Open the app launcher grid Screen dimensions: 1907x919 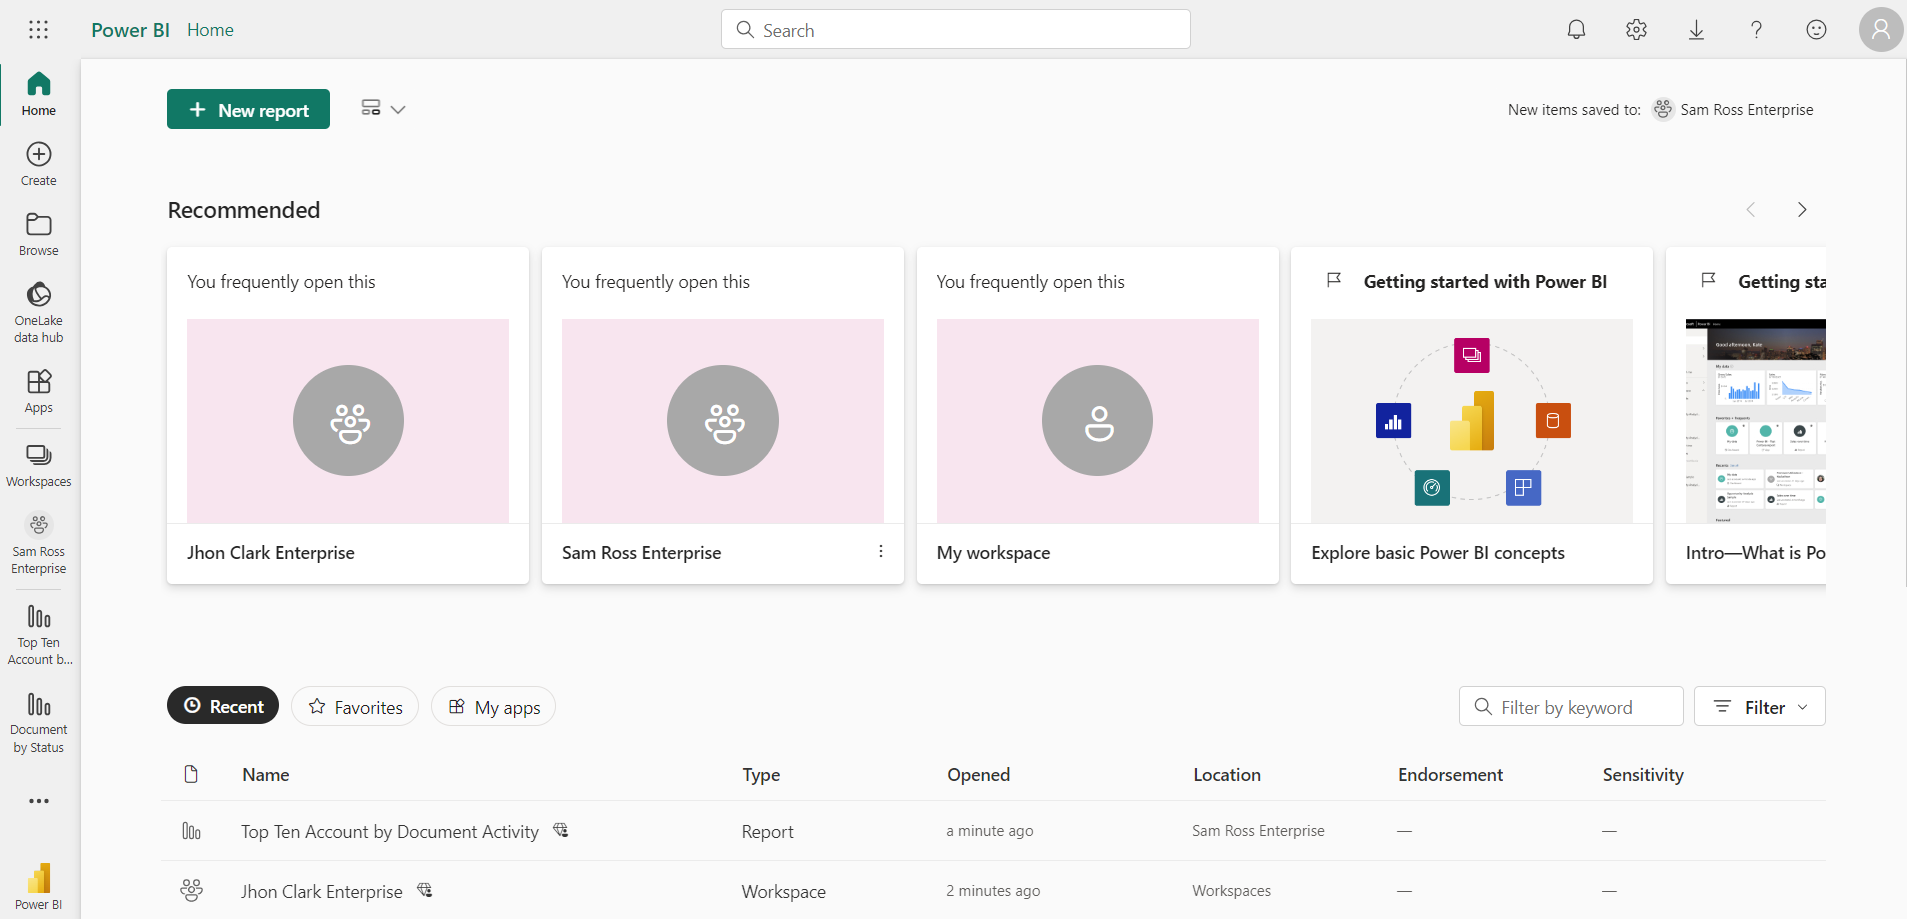point(38,30)
